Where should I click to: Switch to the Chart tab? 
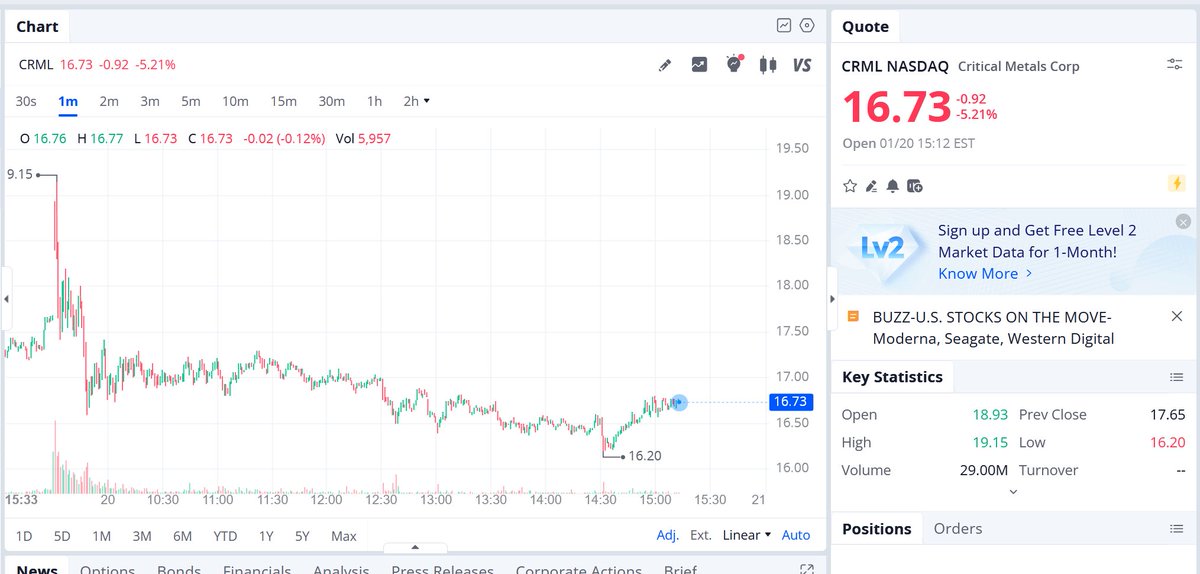coord(38,27)
